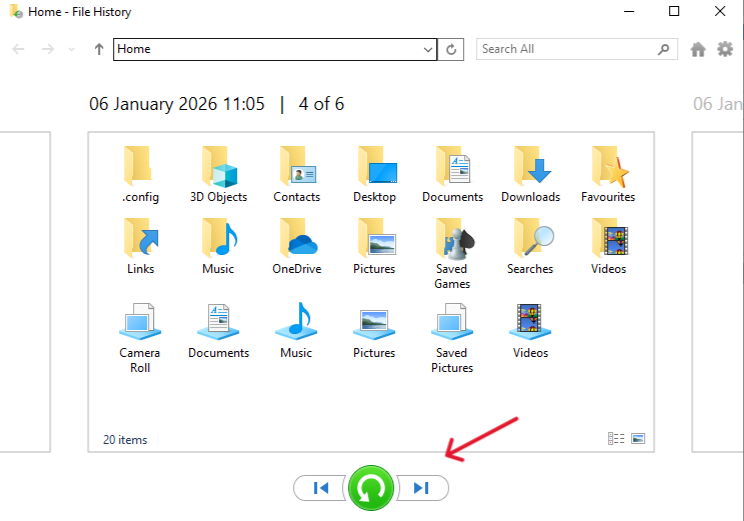Select the Downloads folder
744x521 pixels.
click(x=530, y=175)
